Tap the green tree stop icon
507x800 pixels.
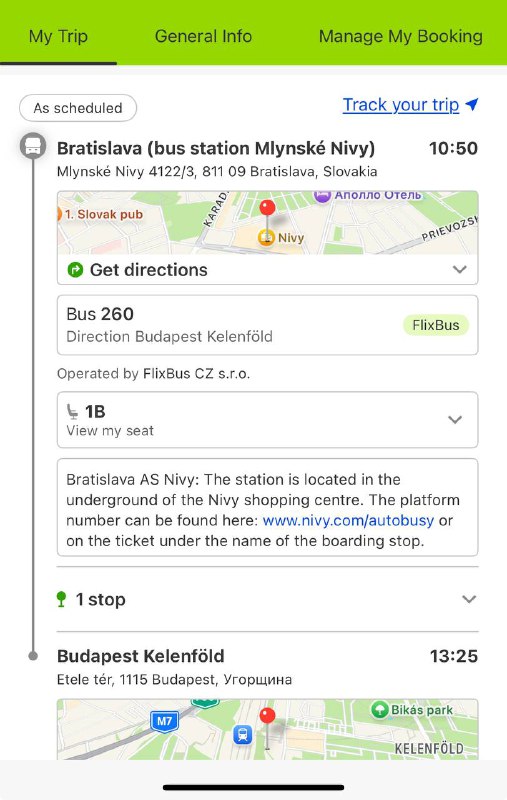(61, 599)
